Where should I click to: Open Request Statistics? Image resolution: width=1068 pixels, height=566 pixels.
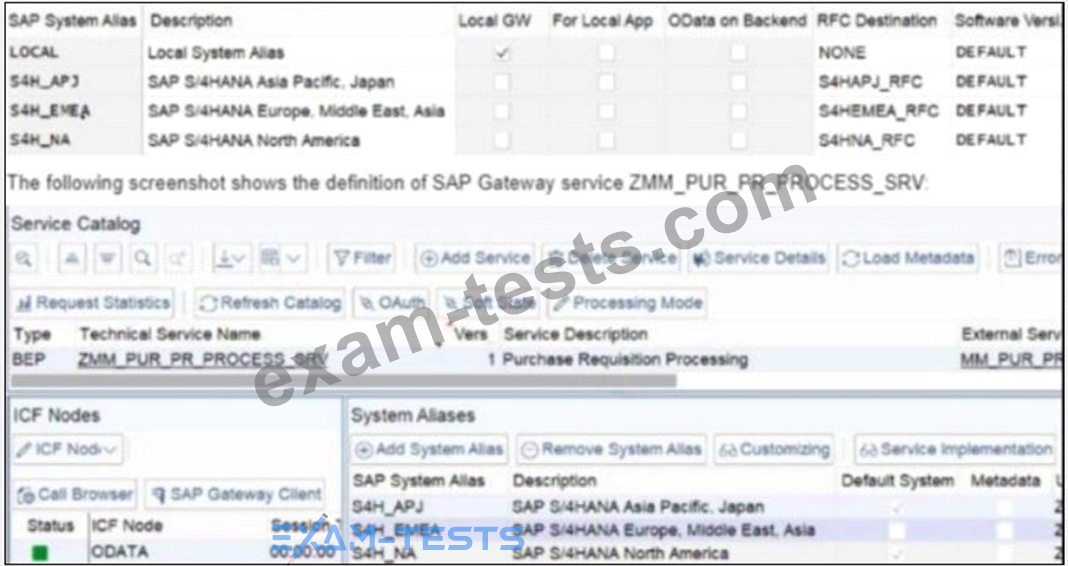(93, 303)
